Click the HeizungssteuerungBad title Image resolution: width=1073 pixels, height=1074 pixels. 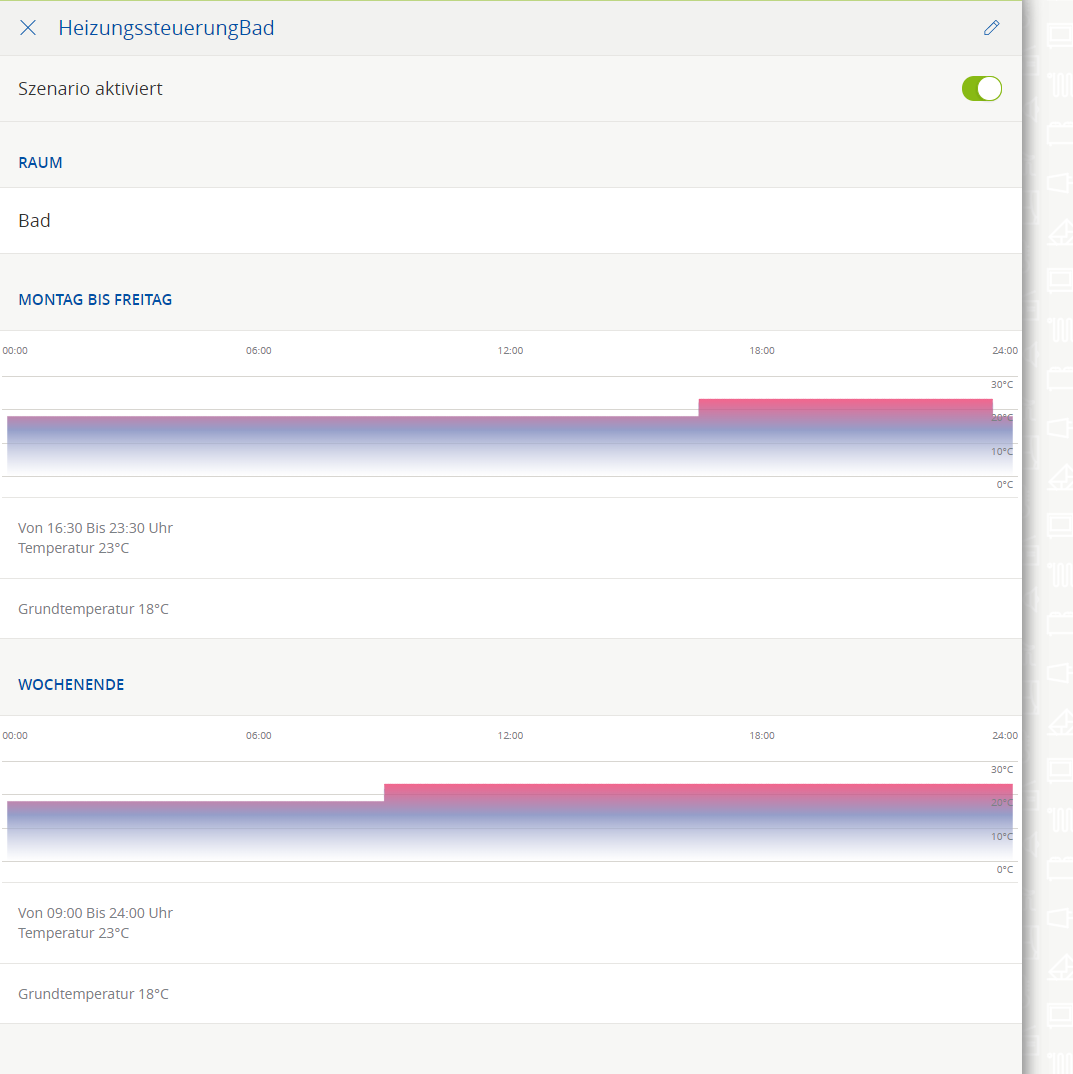(x=166, y=28)
